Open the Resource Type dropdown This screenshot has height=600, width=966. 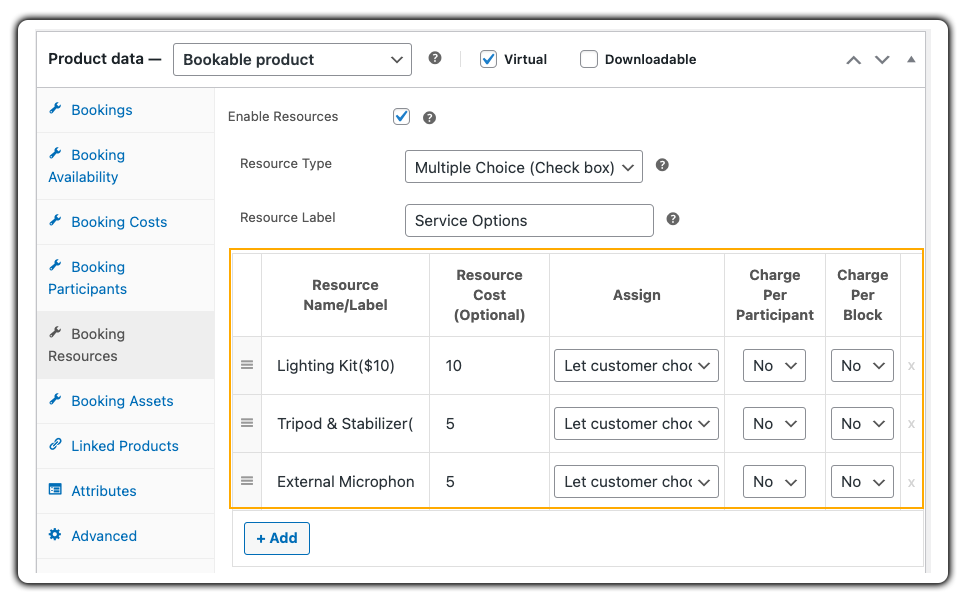tap(524, 167)
